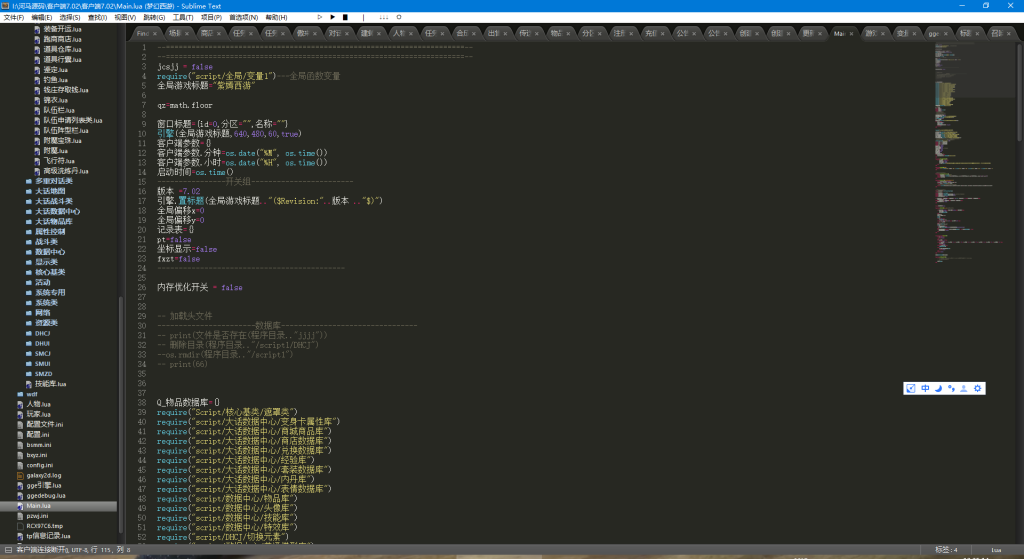
Task: Click the folder icon beside 战斗类
Action: coord(28,241)
